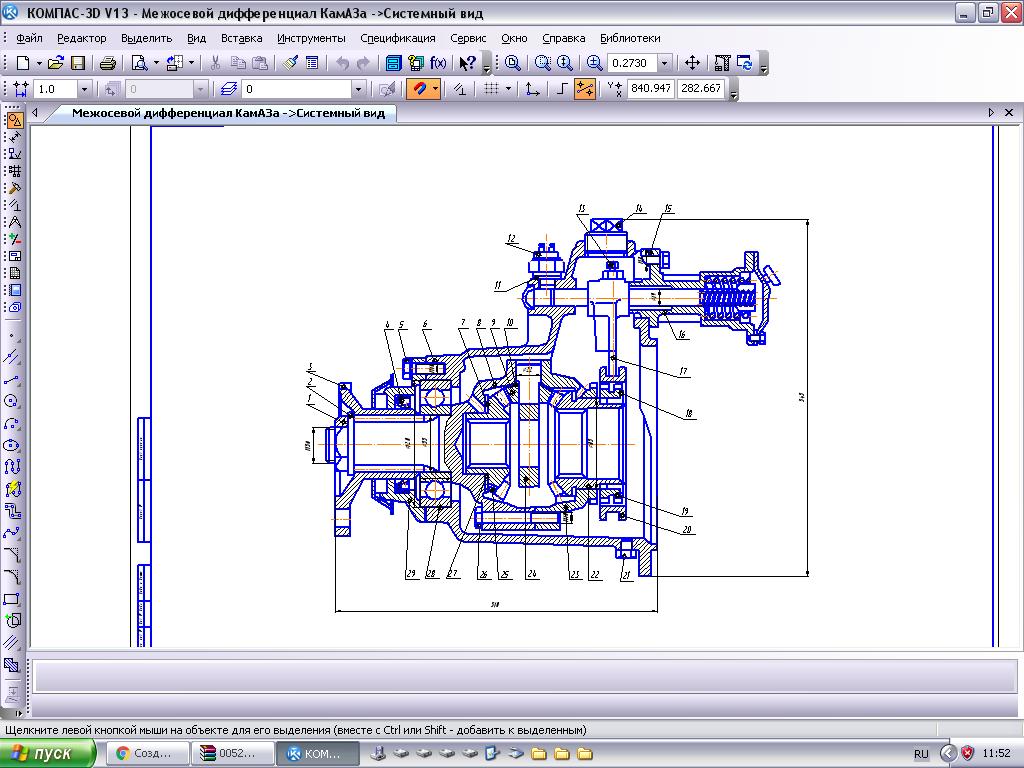Image resolution: width=1024 pixels, height=768 pixels.
Task: Click the refresh view icon
Action: (745, 63)
